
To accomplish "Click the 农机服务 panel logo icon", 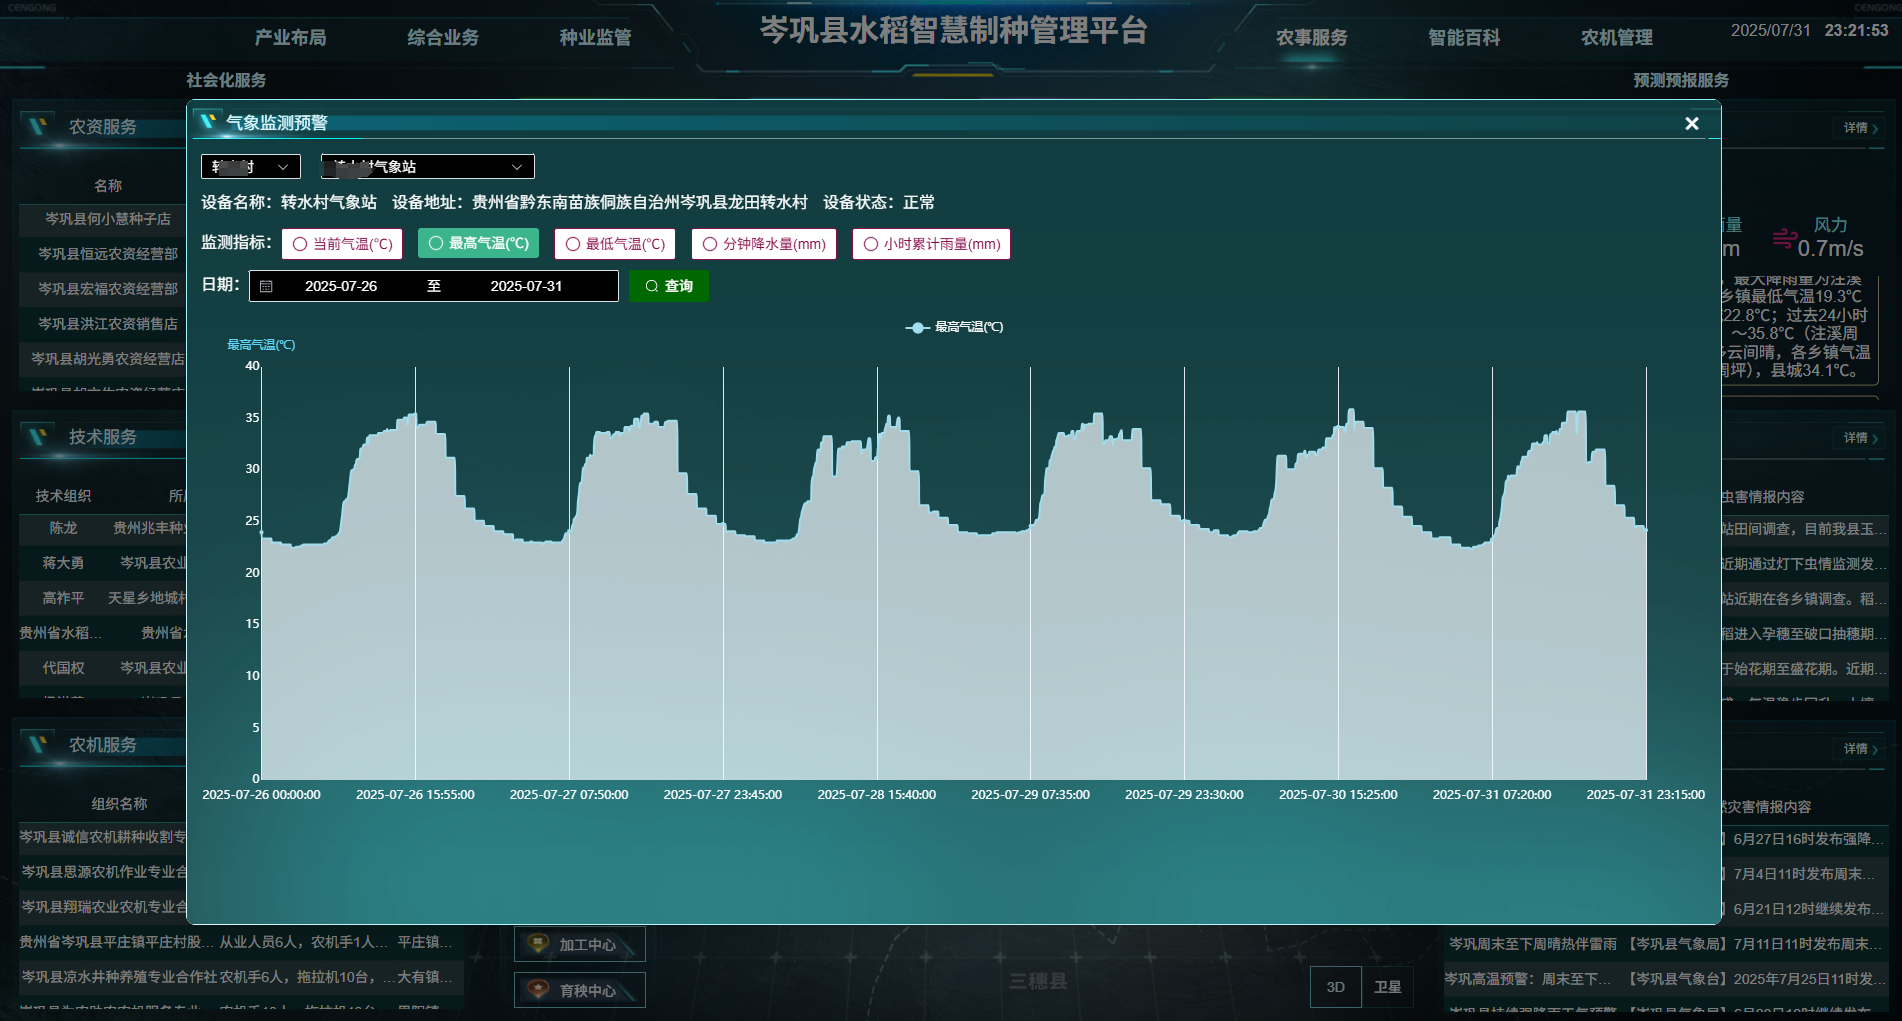I will 39,745.
